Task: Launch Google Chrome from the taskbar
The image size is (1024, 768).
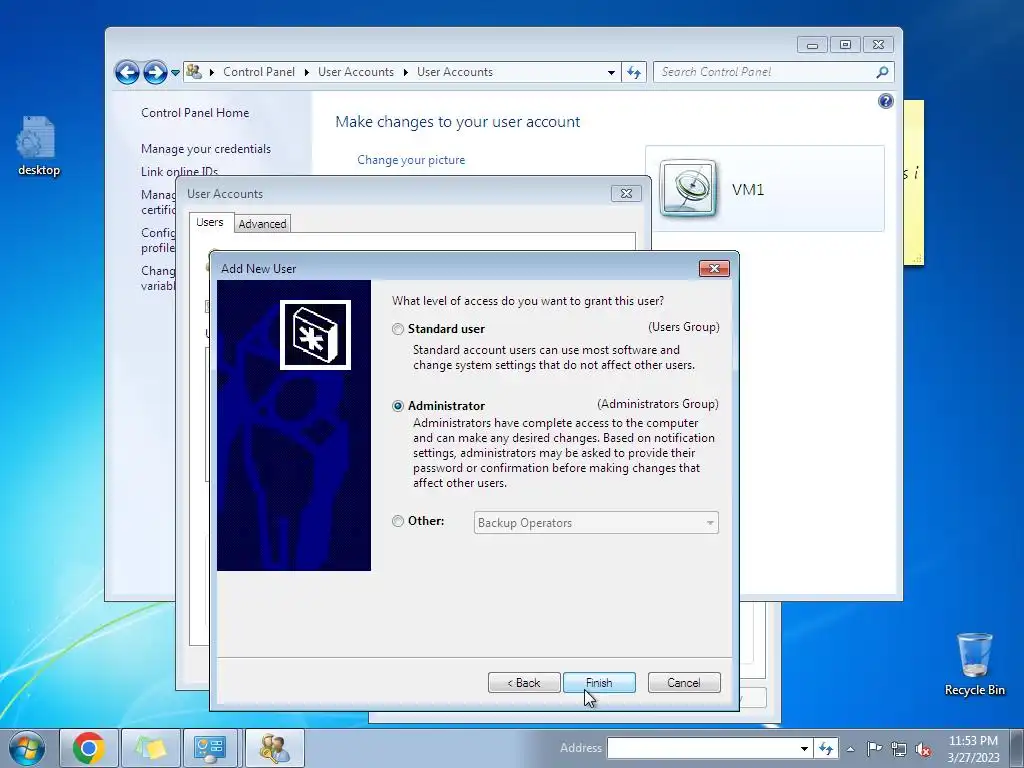Action: [89, 748]
